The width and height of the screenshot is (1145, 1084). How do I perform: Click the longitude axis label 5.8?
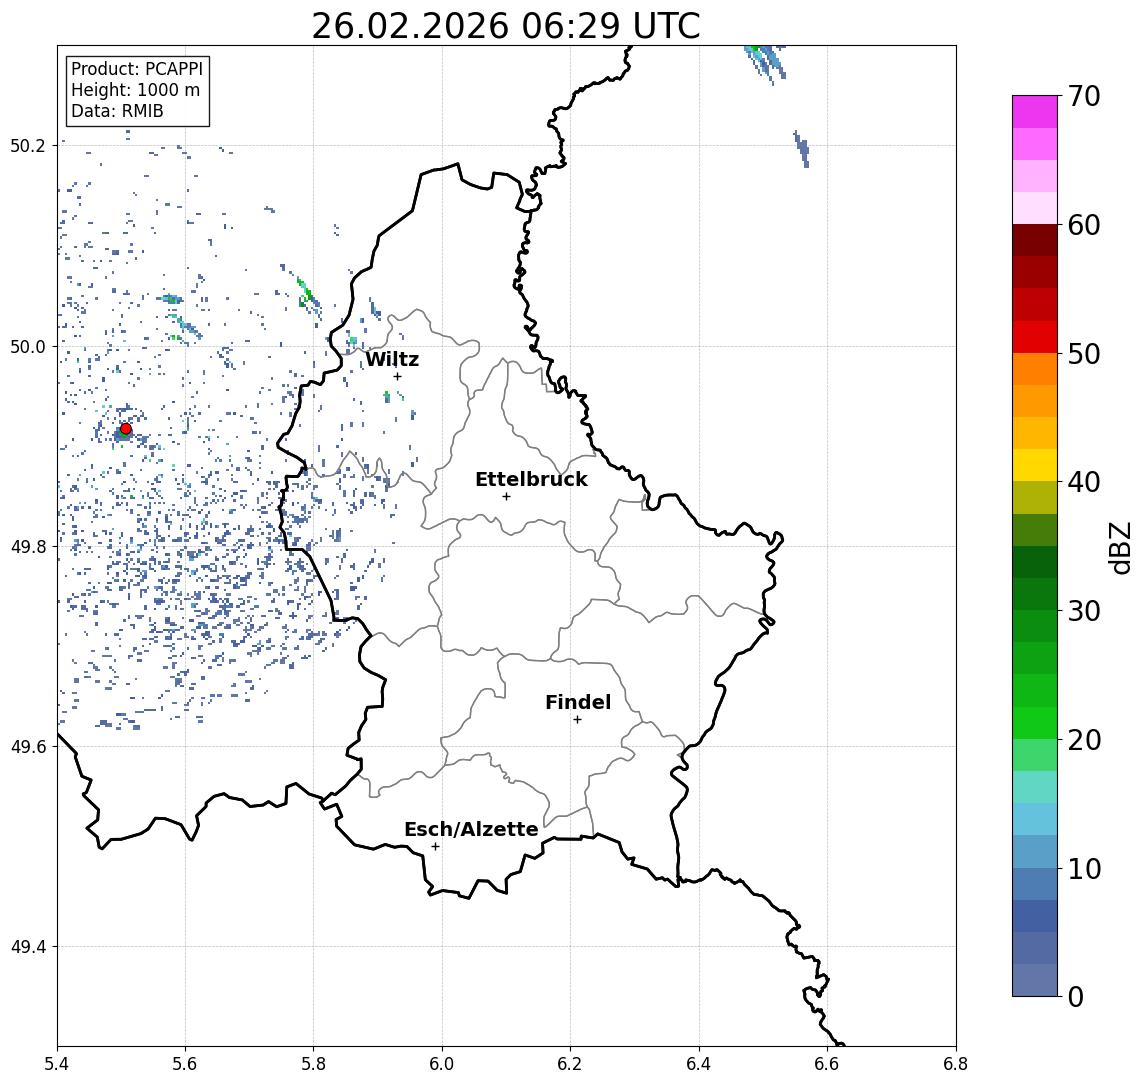click(313, 1064)
